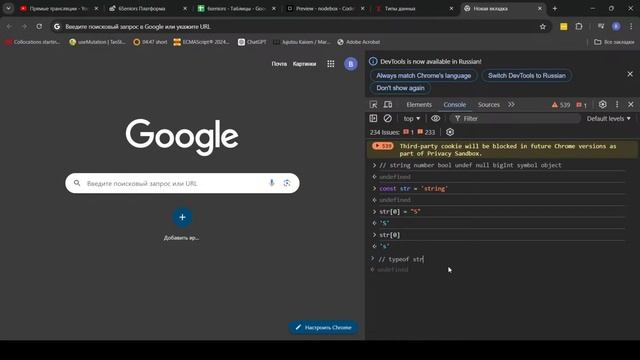Show more DevTools tabs
This screenshot has width=640, height=360.
pyautogui.click(x=511, y=104)
